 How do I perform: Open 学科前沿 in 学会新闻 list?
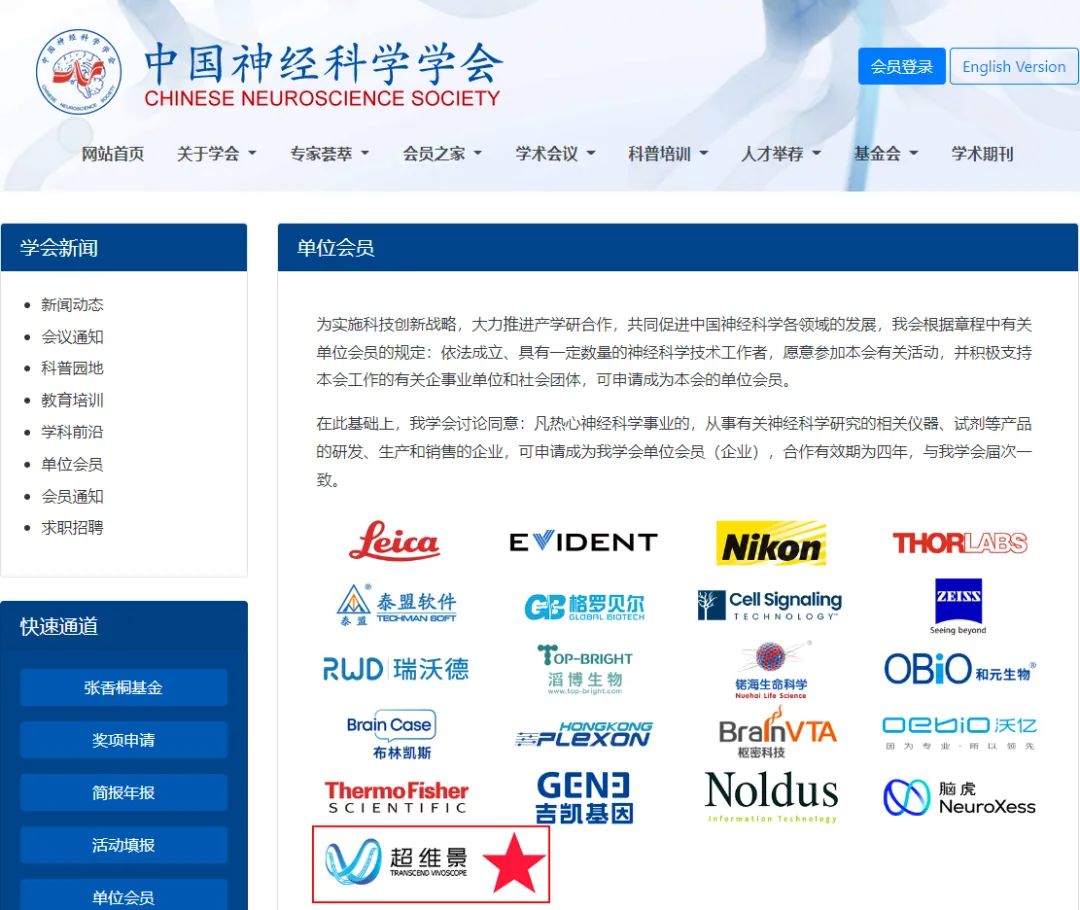tap(72, 432)
